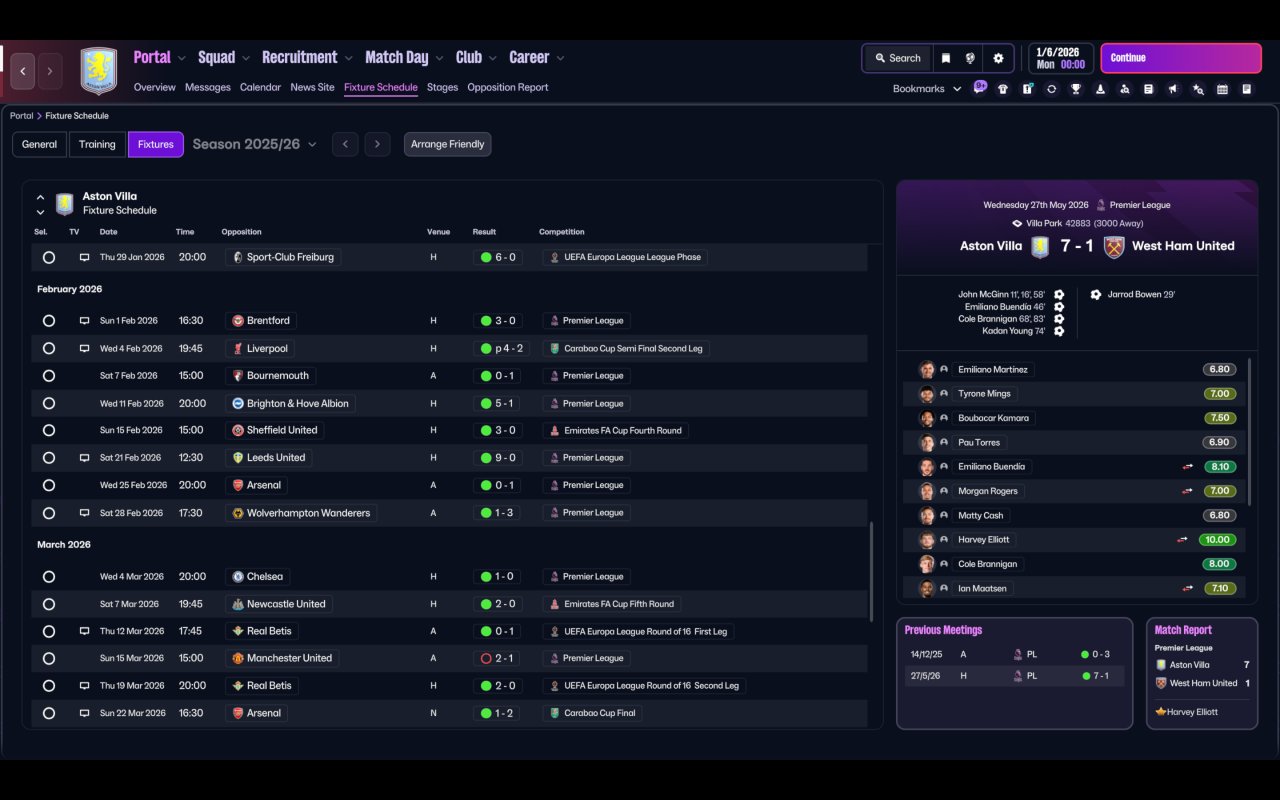Click the circular arrows bookmark icon
Screen dimensions: 1280x800
(1051, 89)
